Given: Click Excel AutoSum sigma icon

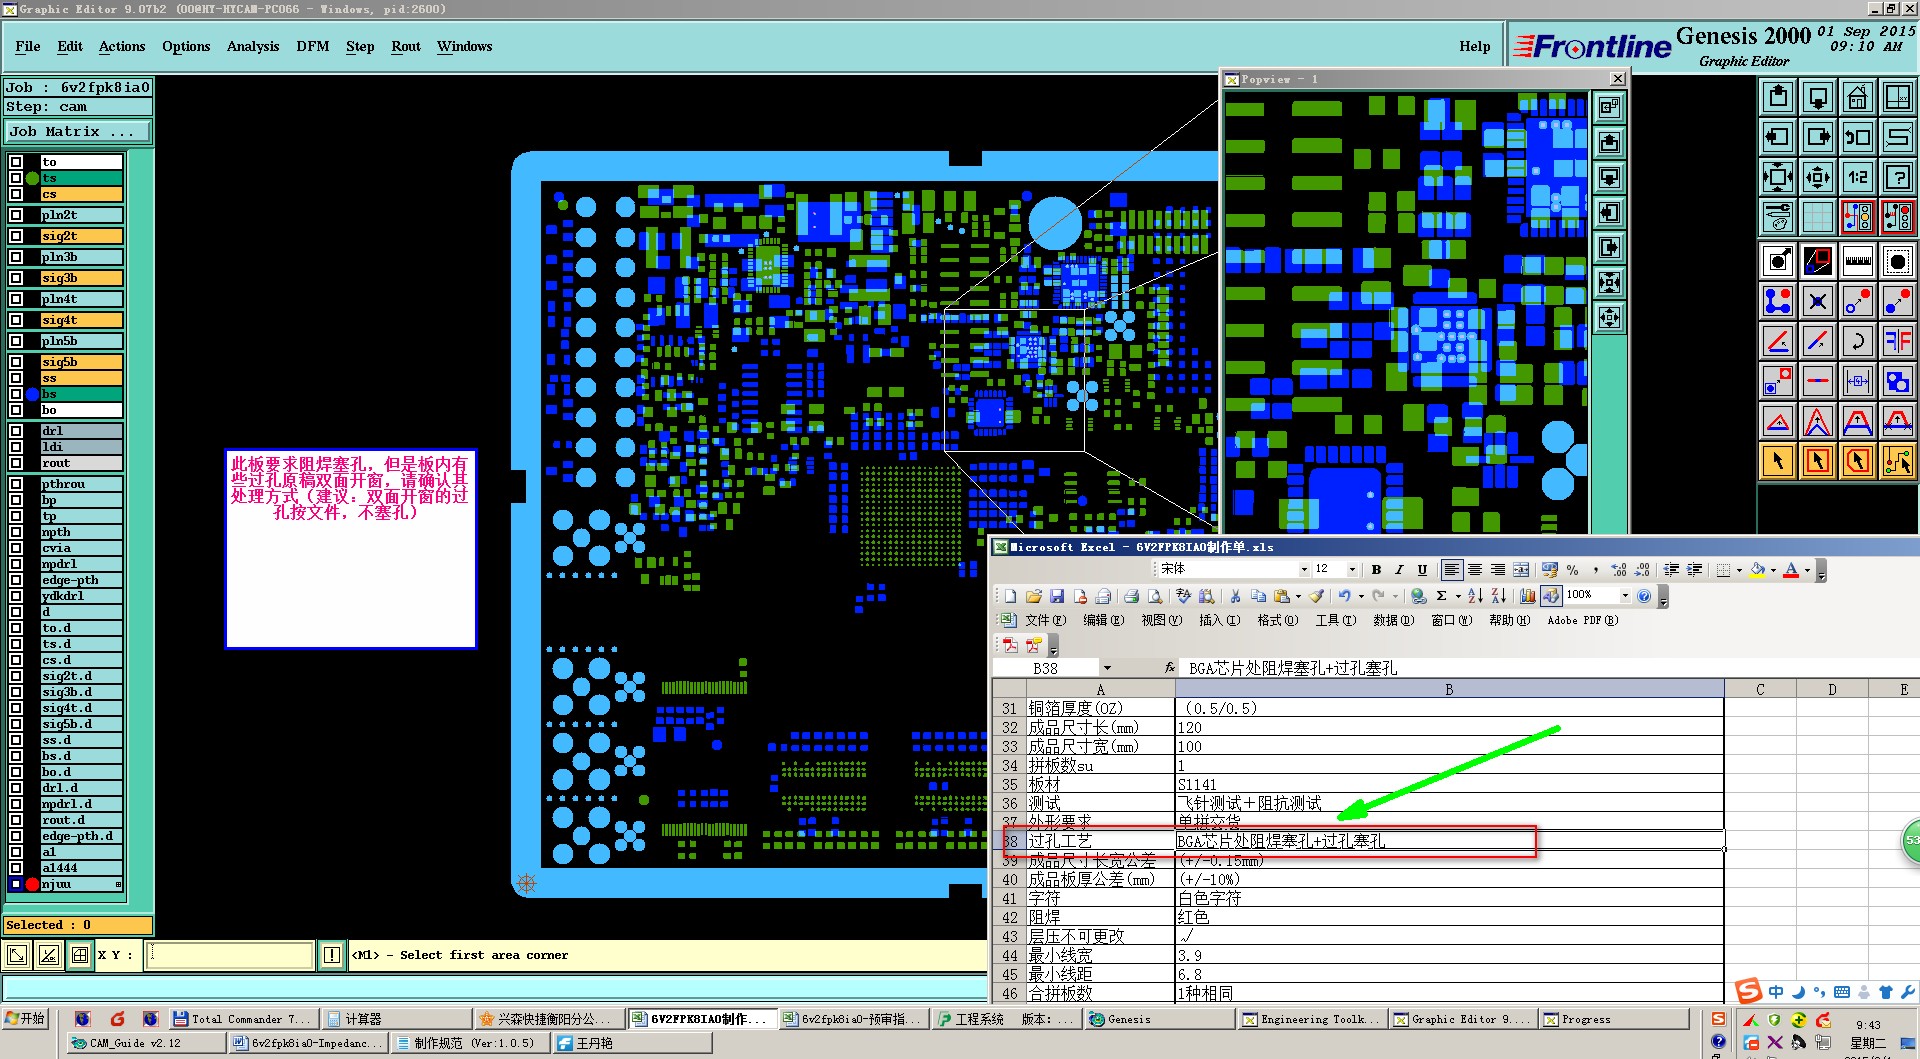Looking at the screenshot, I should pyautogui.click(x=1441, y=596).
